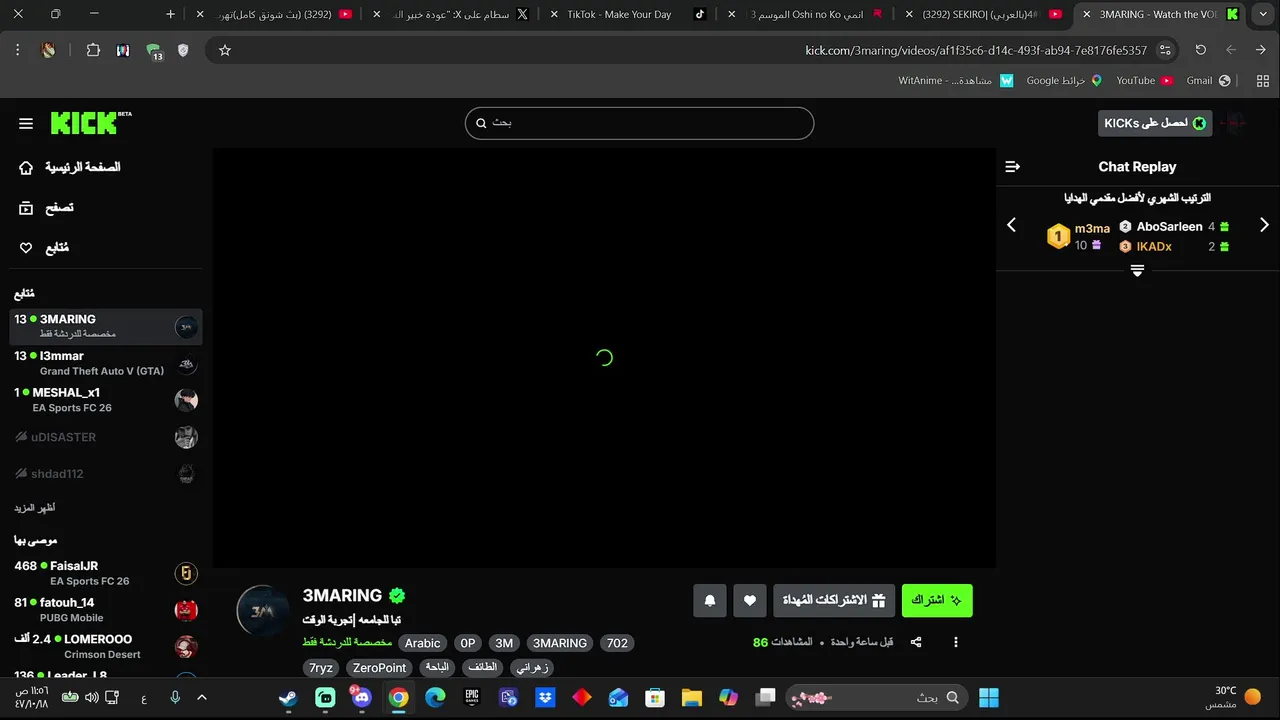Image resolution: width=1280 pixels, height=720 pixels.
Task: Click the ZeroPoint tag
Action: (380, 668)
